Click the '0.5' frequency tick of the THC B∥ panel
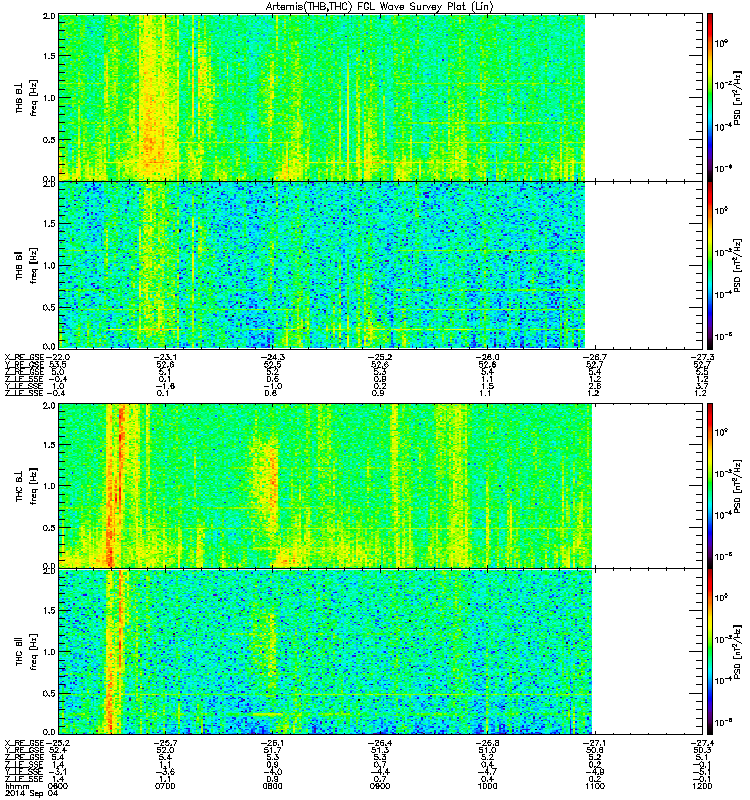750x800 pixels. tap(49, 693)
